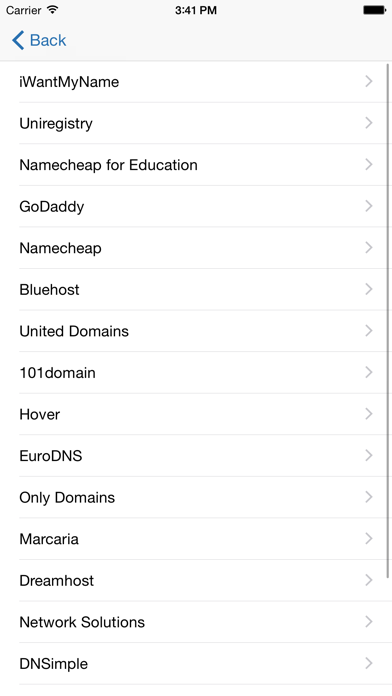Image resolution: width=392 pixels, height=696 pixels.
Task: Tap the Network Solutions arrow icon
Action: click(x=368, y=622)
